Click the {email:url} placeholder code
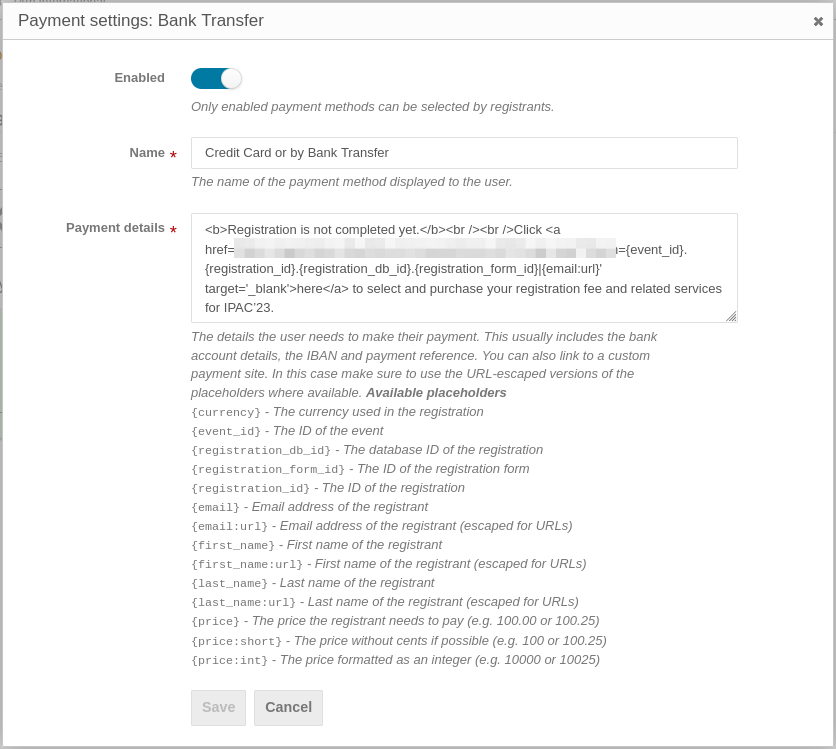This screenshot has width=836, height=749. tap(229, 526)
